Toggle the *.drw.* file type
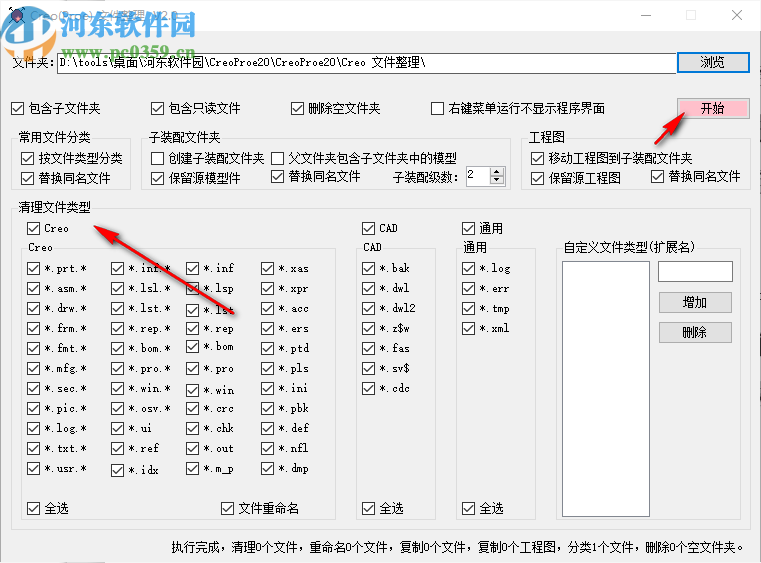This screenshot has width=761, height=563. coord(33,308)
